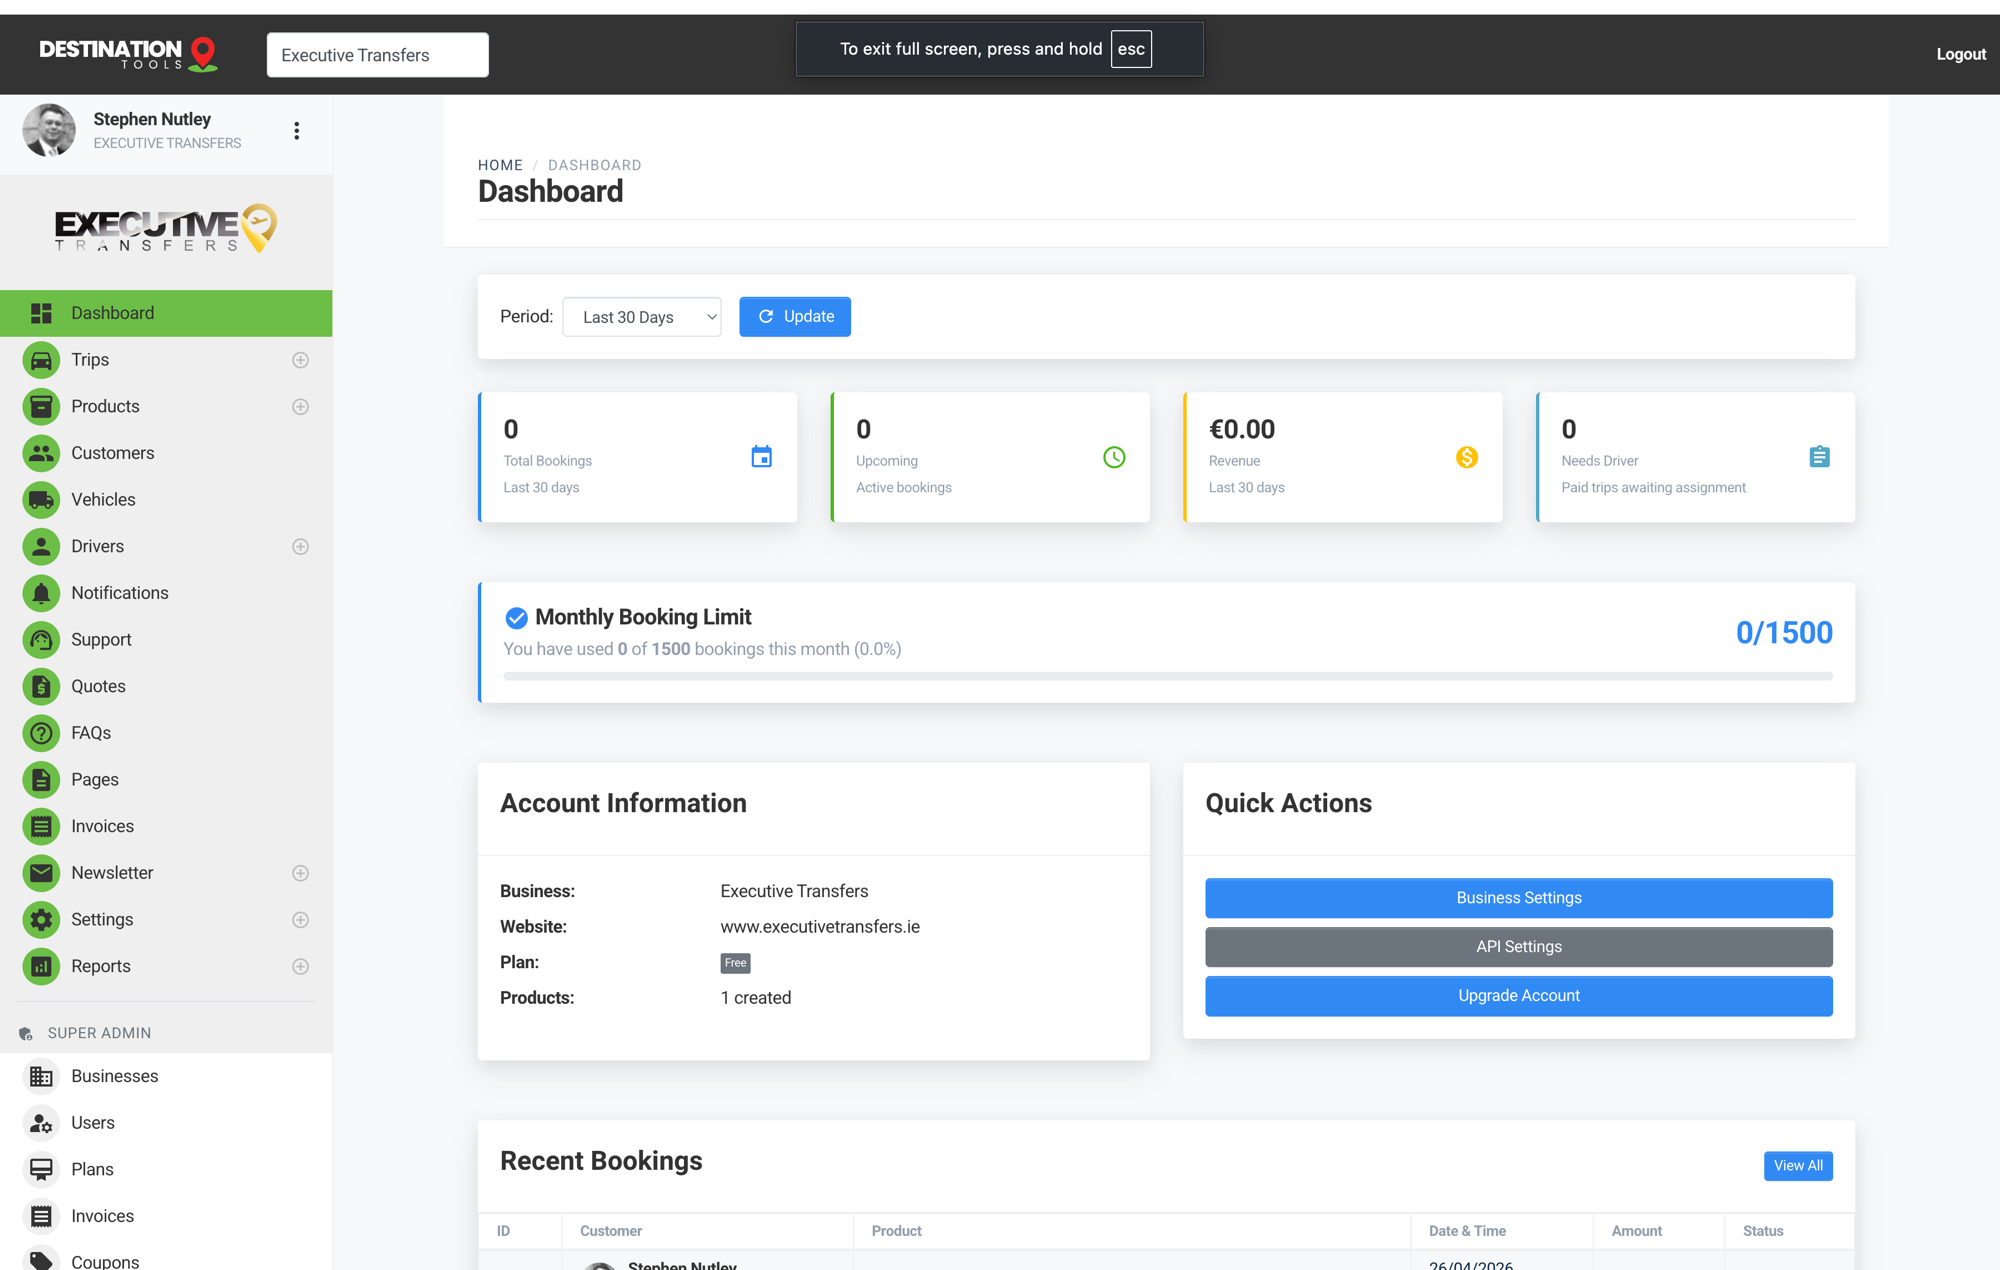Expand the Trips submenu plus icon

pos(300,360)
